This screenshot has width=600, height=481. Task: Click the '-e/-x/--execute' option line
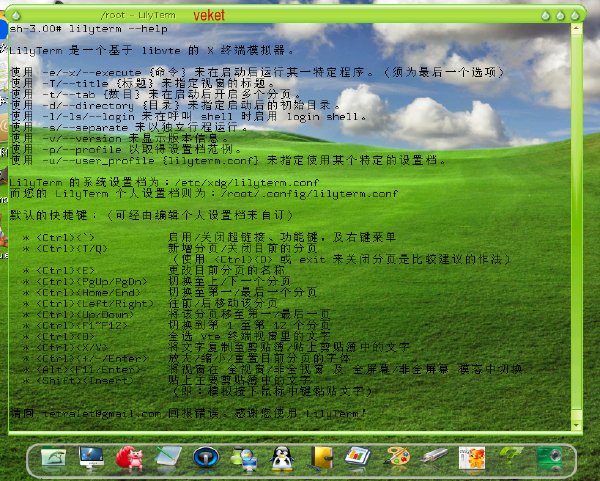(257, 72)
